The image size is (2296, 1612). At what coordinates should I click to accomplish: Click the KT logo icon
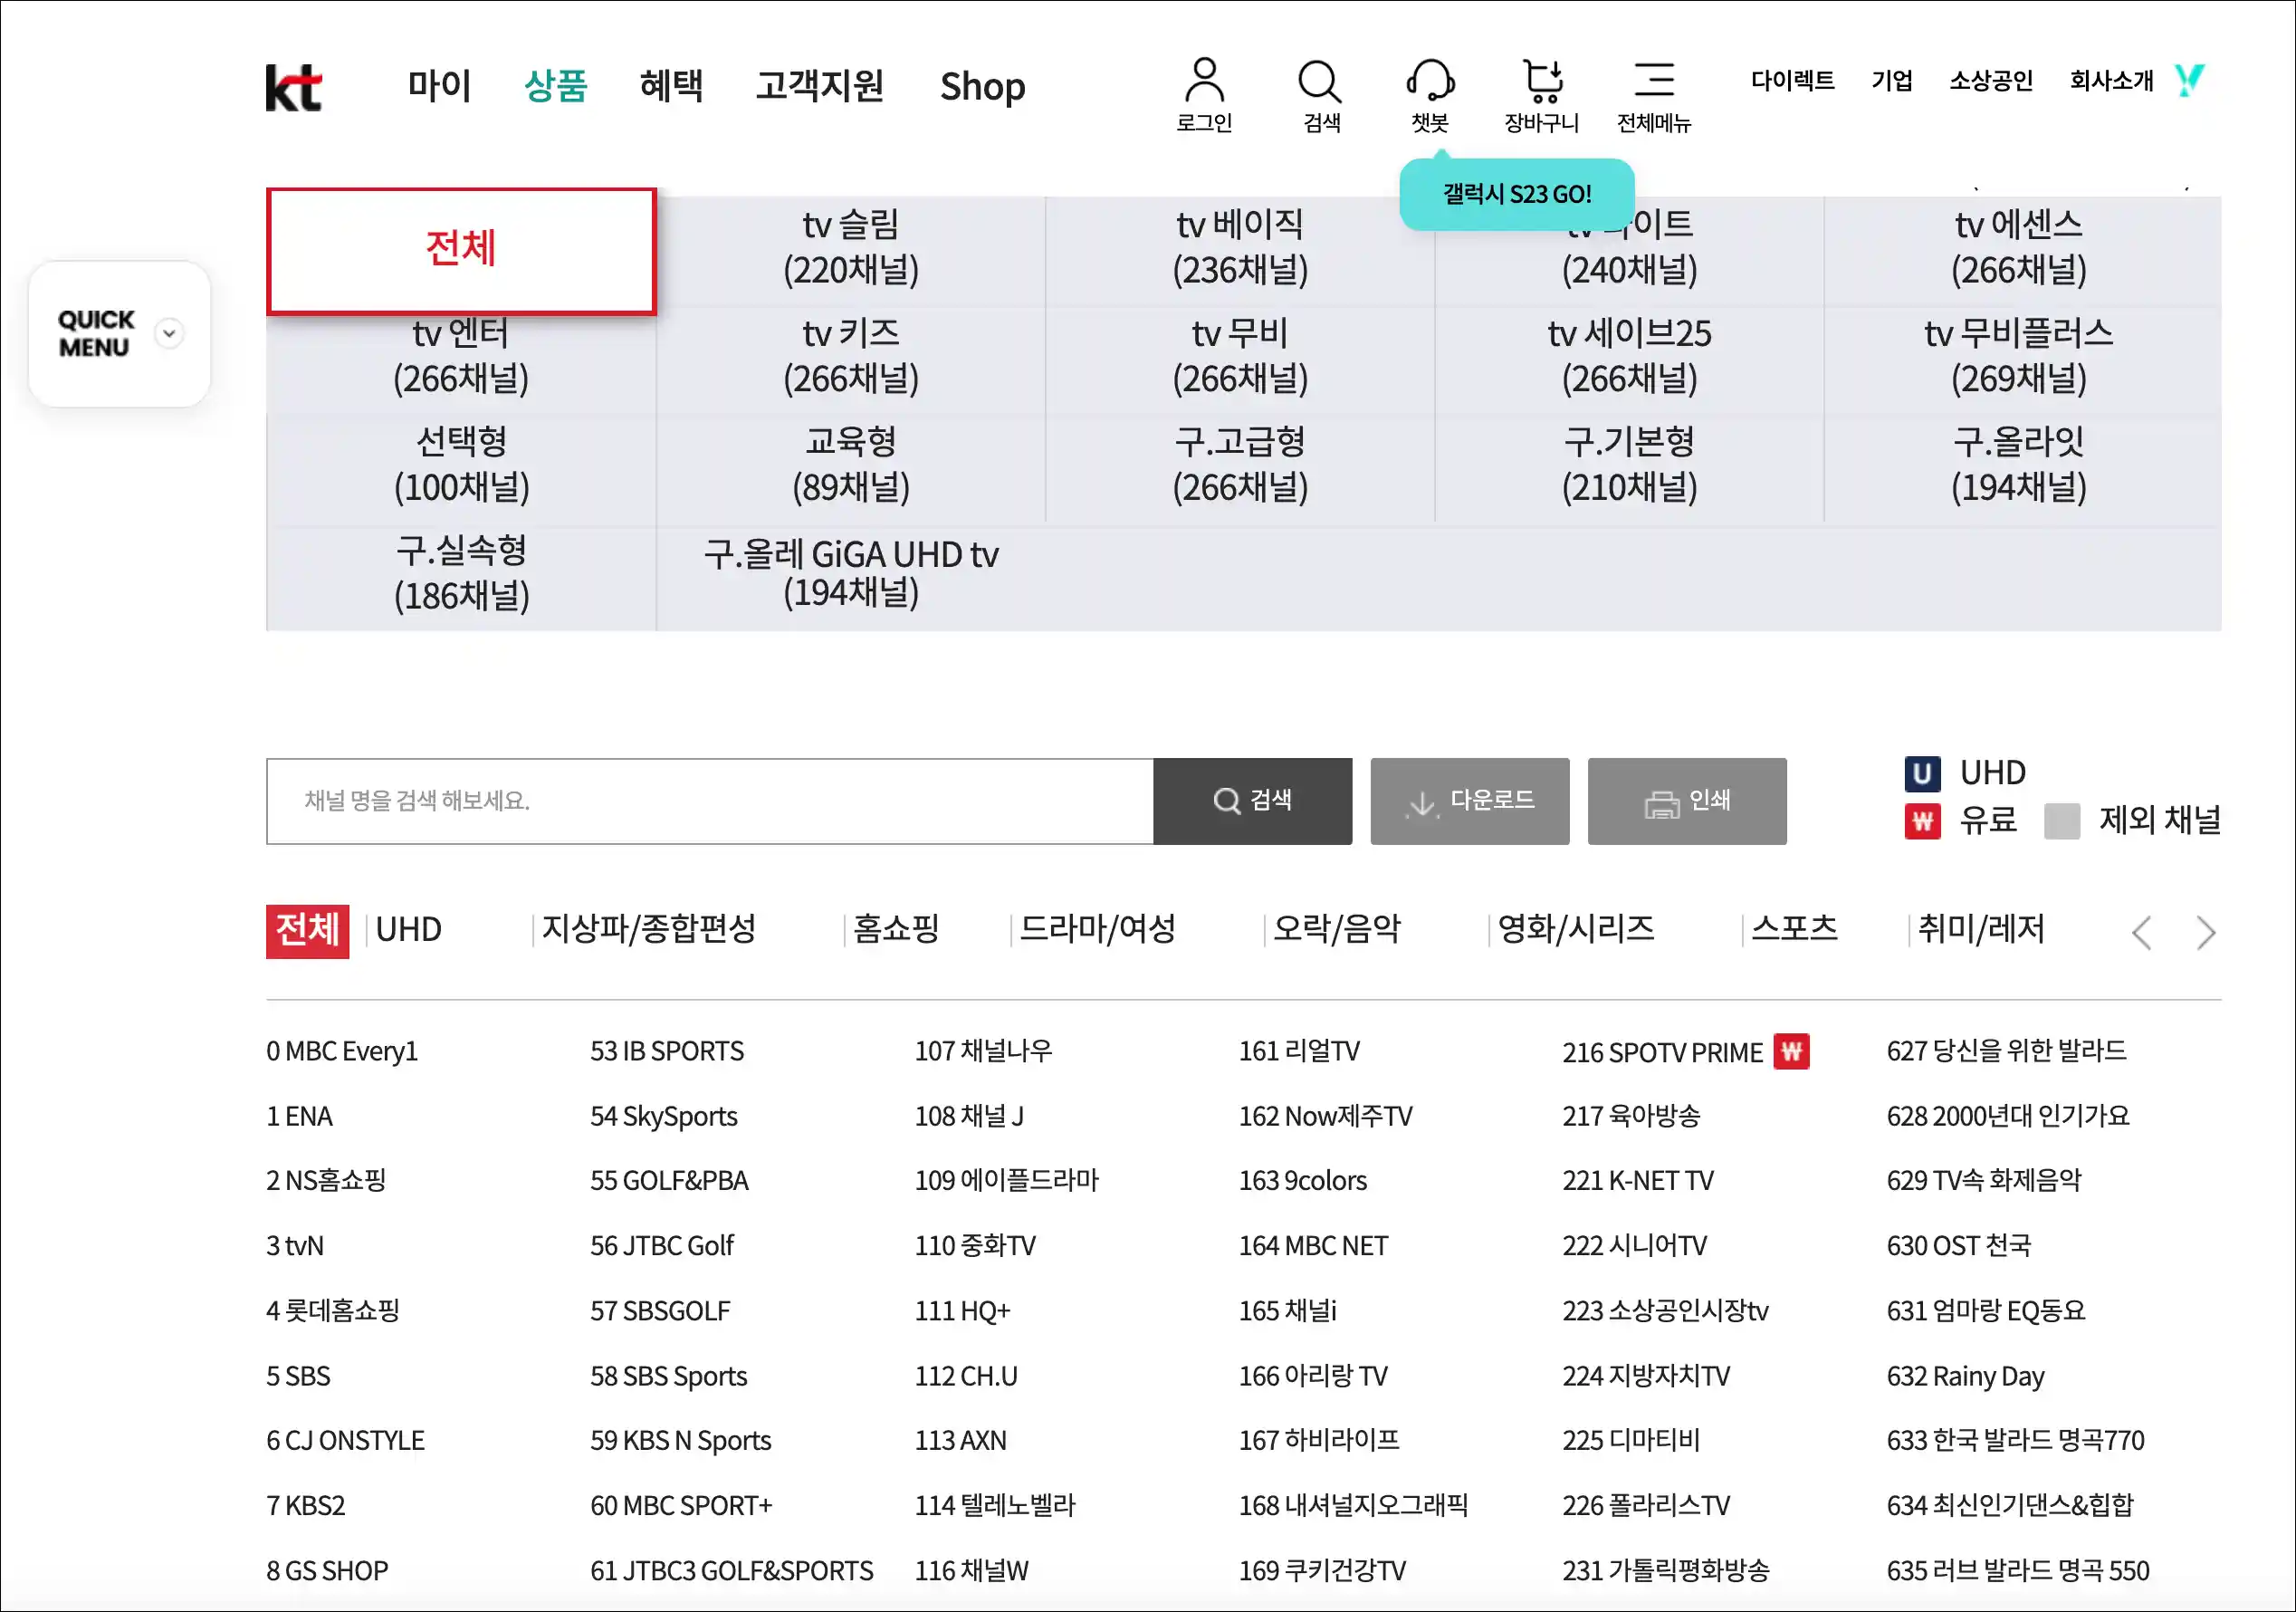(x=293, y=88)
